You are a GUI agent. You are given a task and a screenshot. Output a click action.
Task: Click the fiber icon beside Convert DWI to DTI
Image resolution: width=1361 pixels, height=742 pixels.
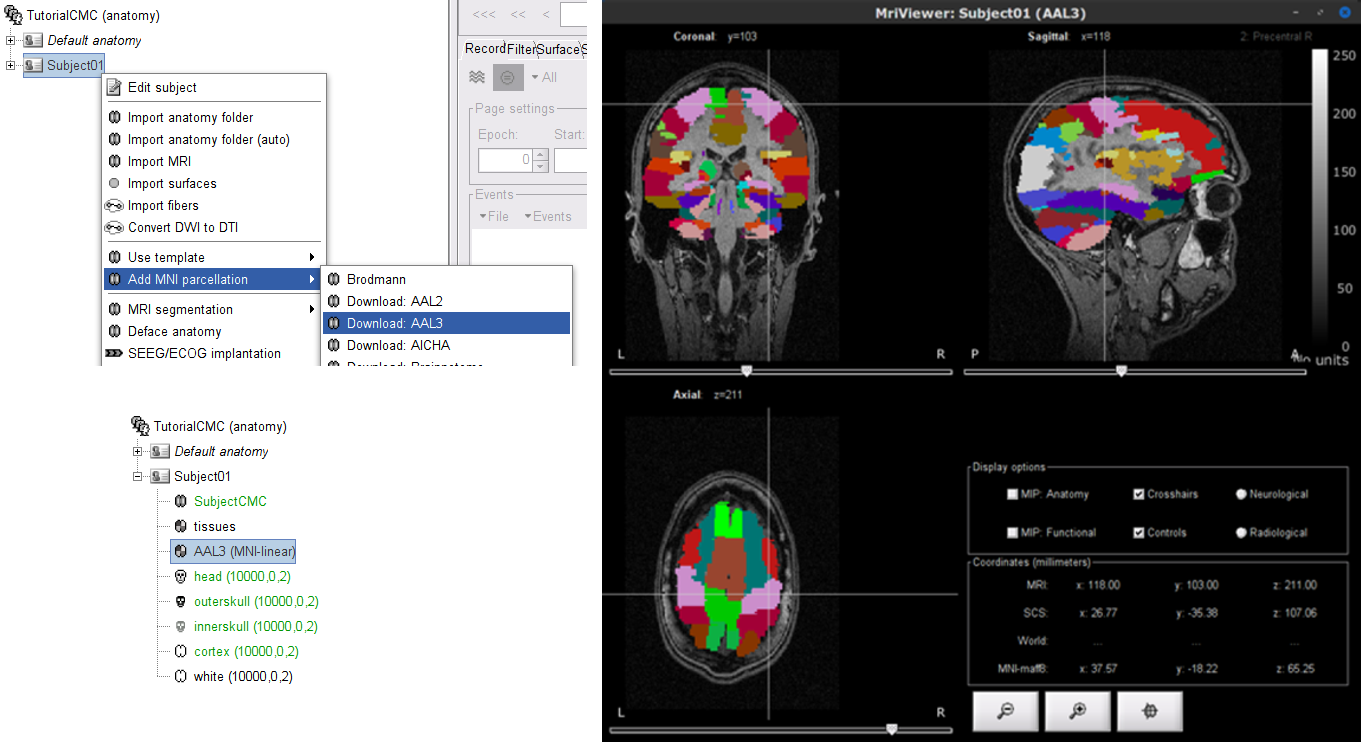114,227
